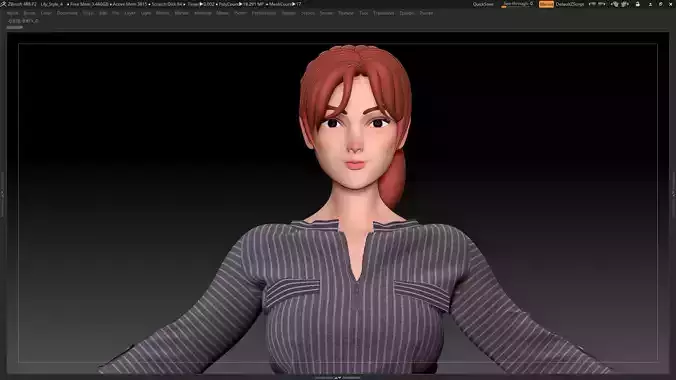The image size is (676, 380).
Task: Expand the bottom tray divider arrows
Action: pos(338,377)
